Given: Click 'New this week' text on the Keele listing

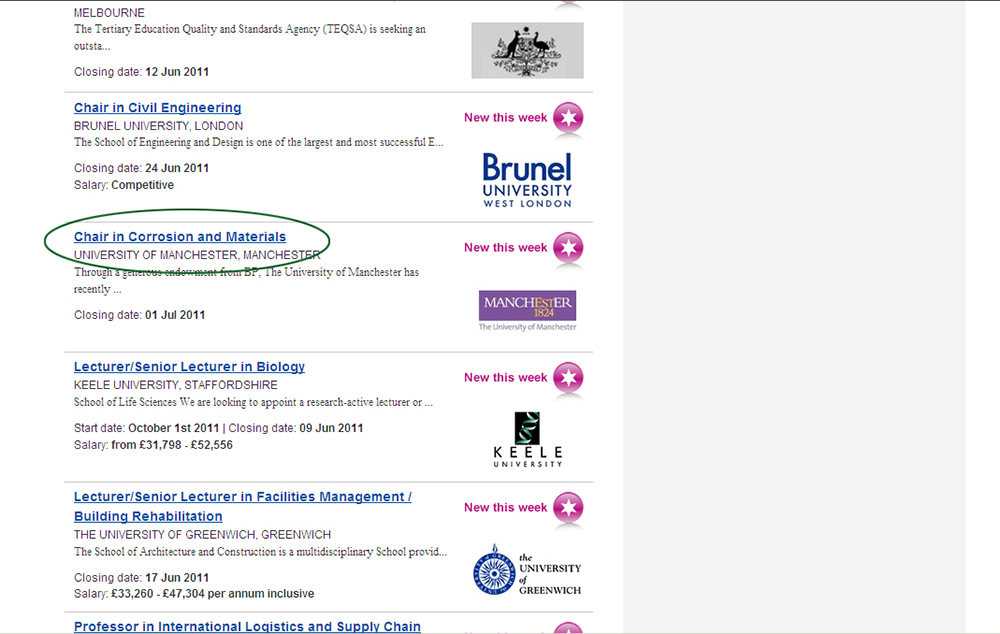Looking at the screenshot, I should pyautogui.click(x=505, y=378).
